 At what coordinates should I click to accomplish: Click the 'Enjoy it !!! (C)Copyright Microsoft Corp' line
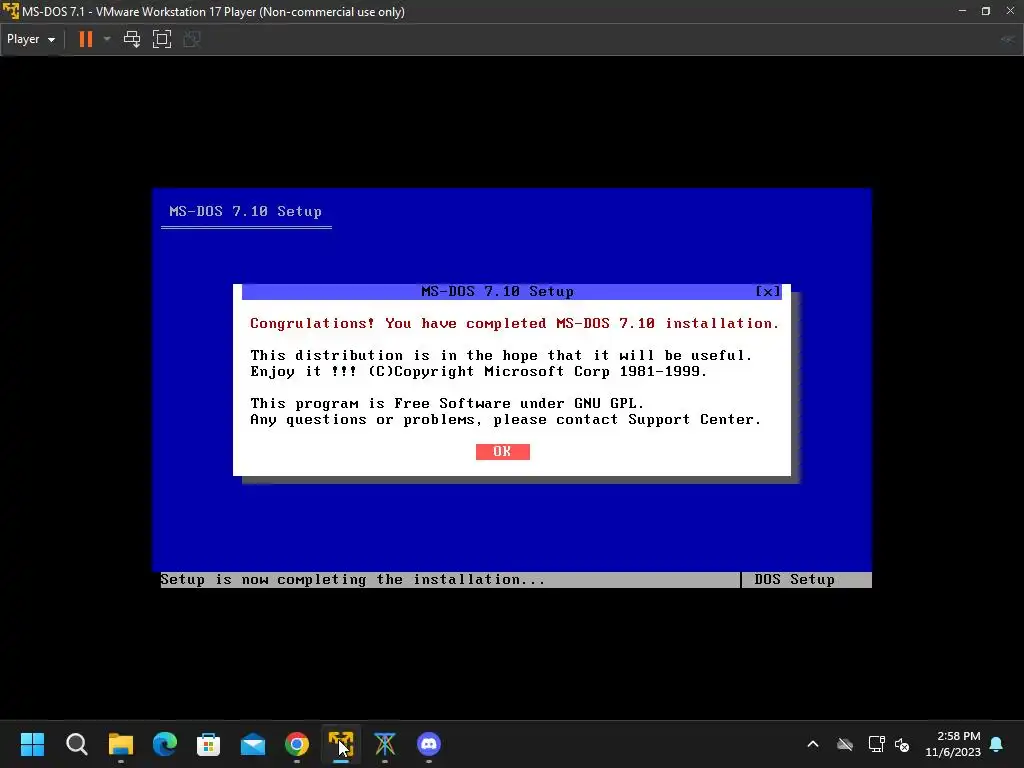479,372
